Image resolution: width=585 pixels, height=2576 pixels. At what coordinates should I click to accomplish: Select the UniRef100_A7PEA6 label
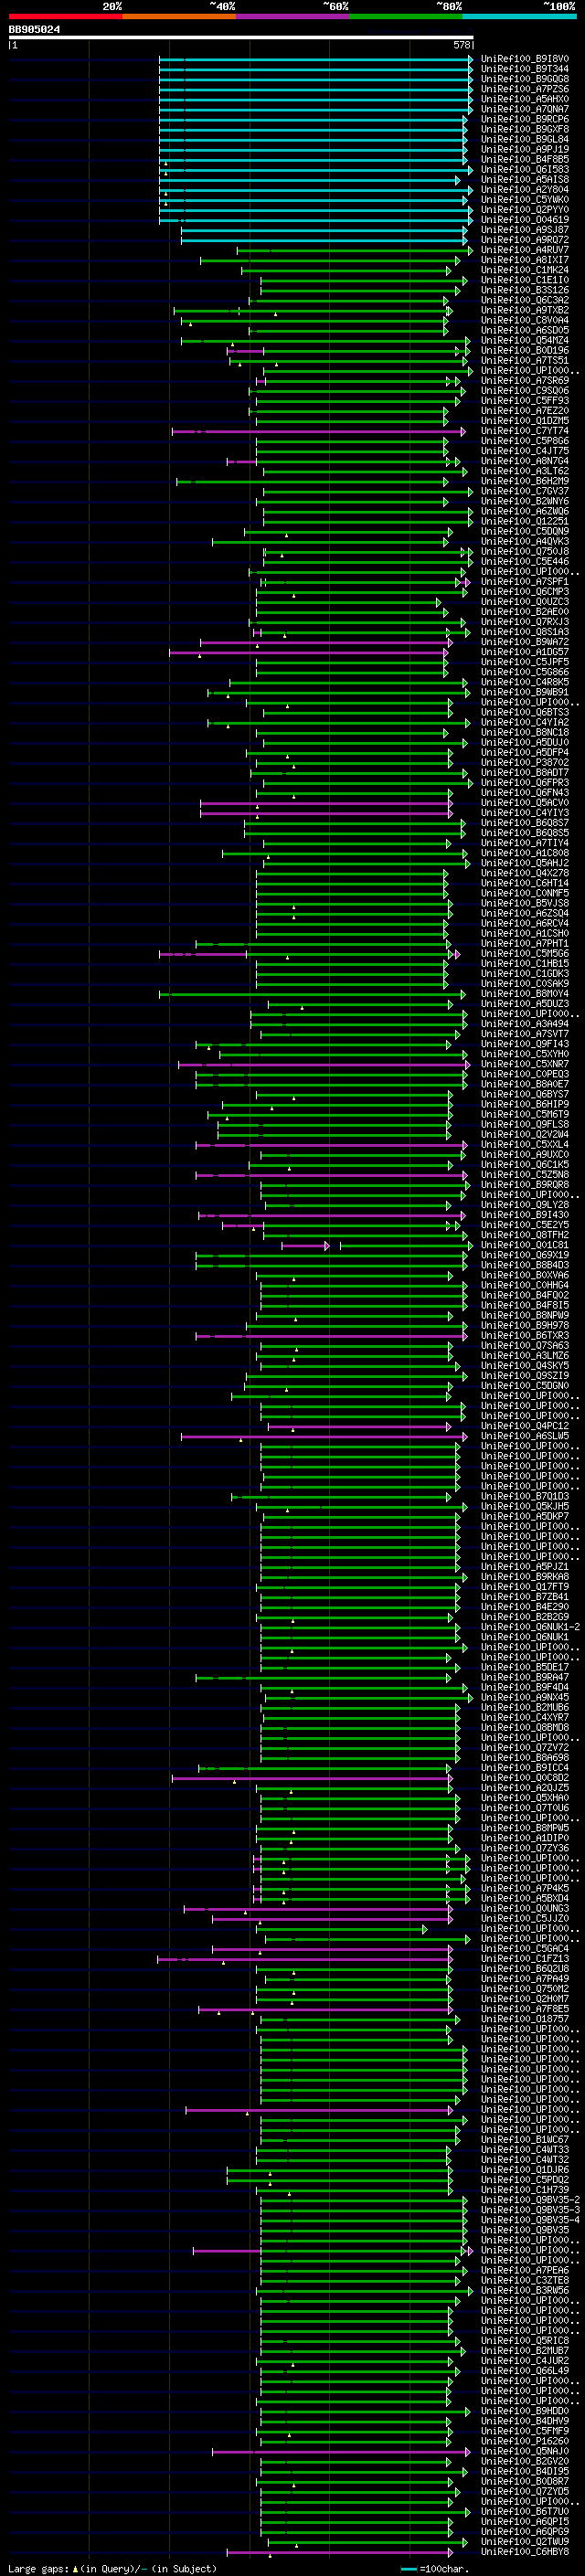tap(525, 2270)
